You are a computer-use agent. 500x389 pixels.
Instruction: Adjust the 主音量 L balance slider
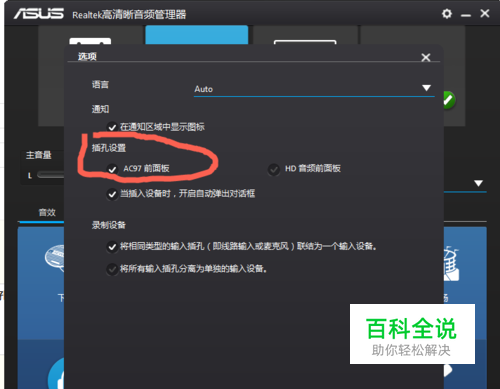pyautogui.click(x=50, y=175)
